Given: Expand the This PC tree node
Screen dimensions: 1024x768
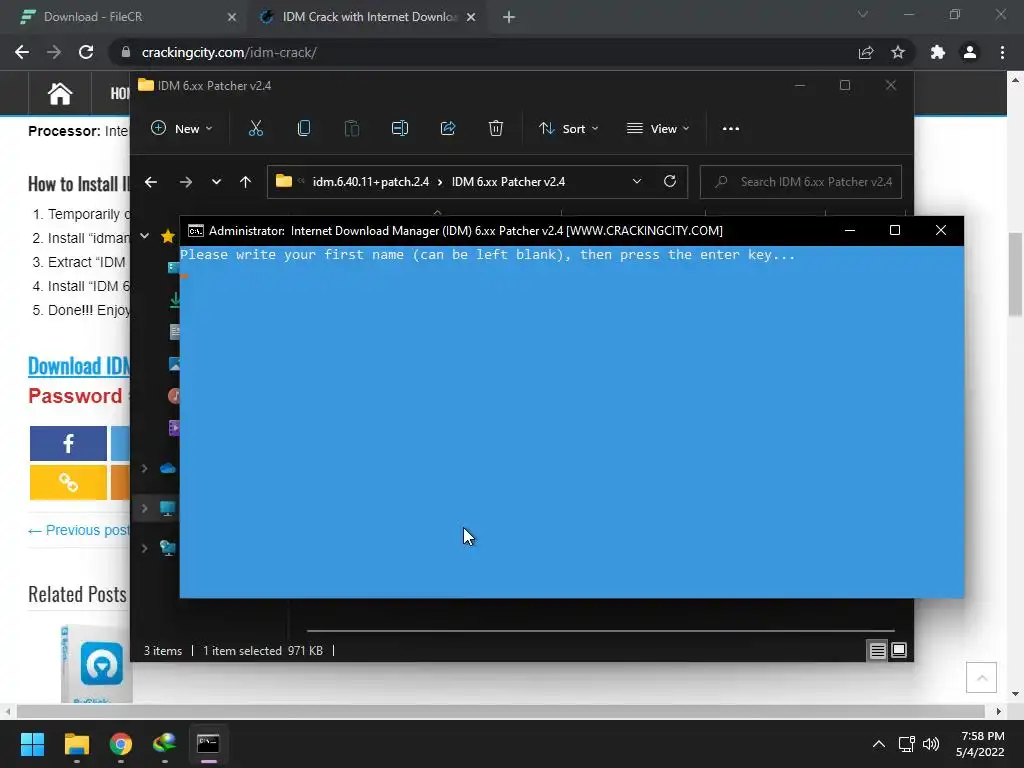Looking at the screenshot, I should pos(144,508).
